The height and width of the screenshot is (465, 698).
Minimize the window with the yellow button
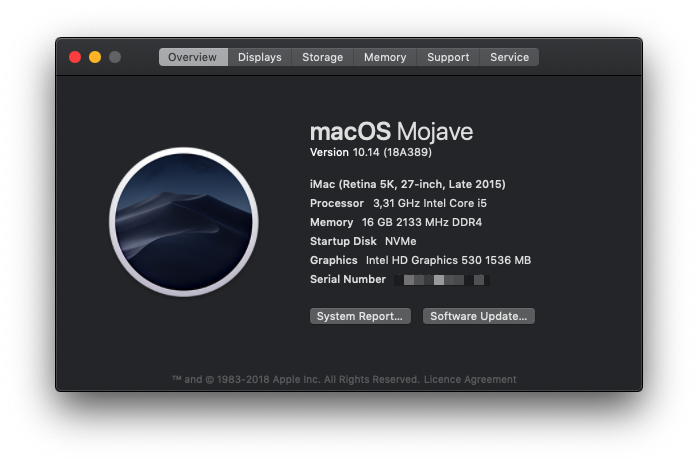click(x=95, y=57)
